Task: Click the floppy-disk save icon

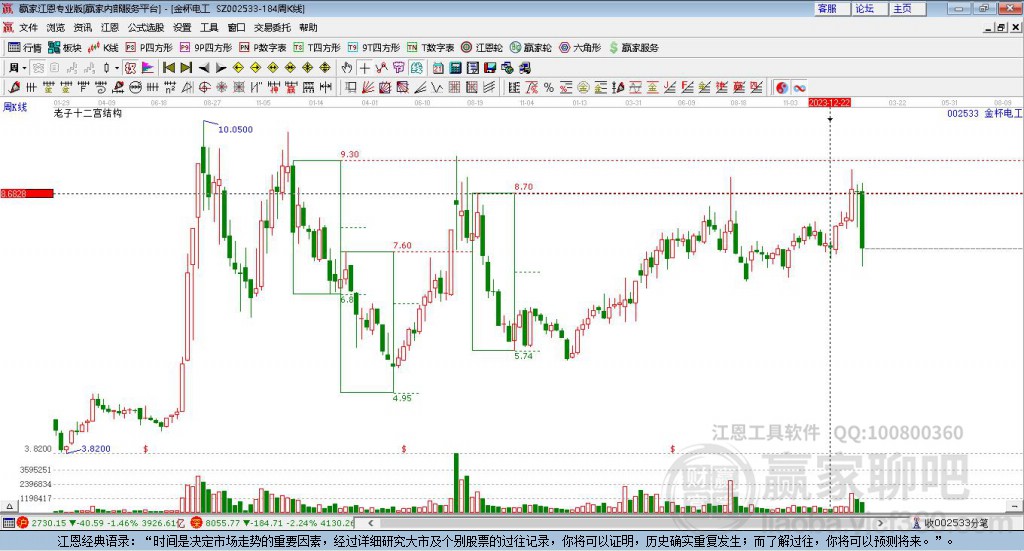Action: pos(490,68)
